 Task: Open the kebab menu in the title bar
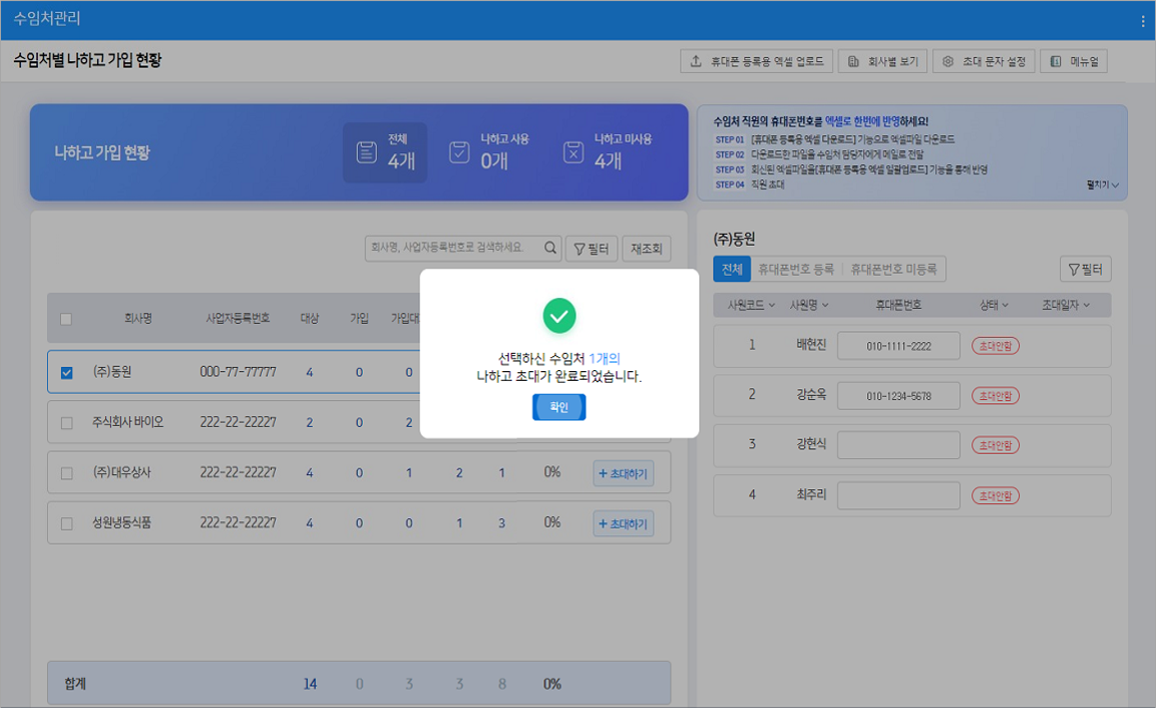(x=1143, y=21)
